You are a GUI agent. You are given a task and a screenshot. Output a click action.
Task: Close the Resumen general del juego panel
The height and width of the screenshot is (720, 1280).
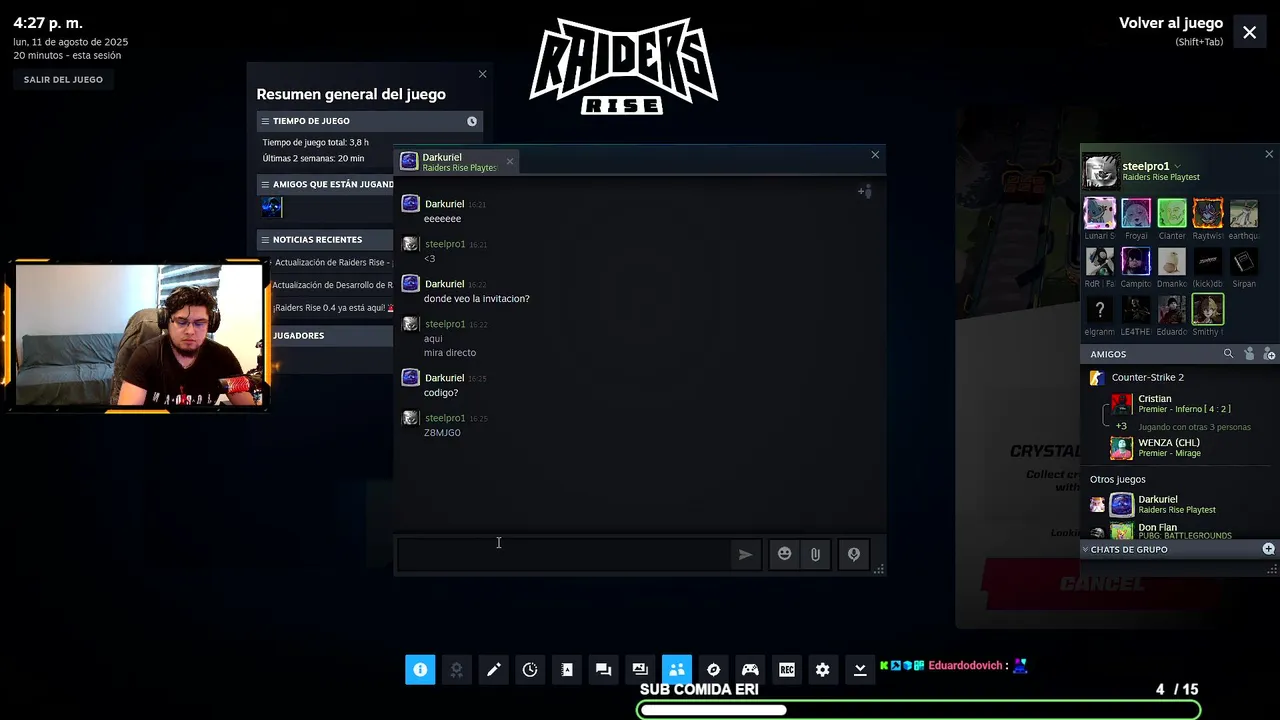click(x=482, y=74)
